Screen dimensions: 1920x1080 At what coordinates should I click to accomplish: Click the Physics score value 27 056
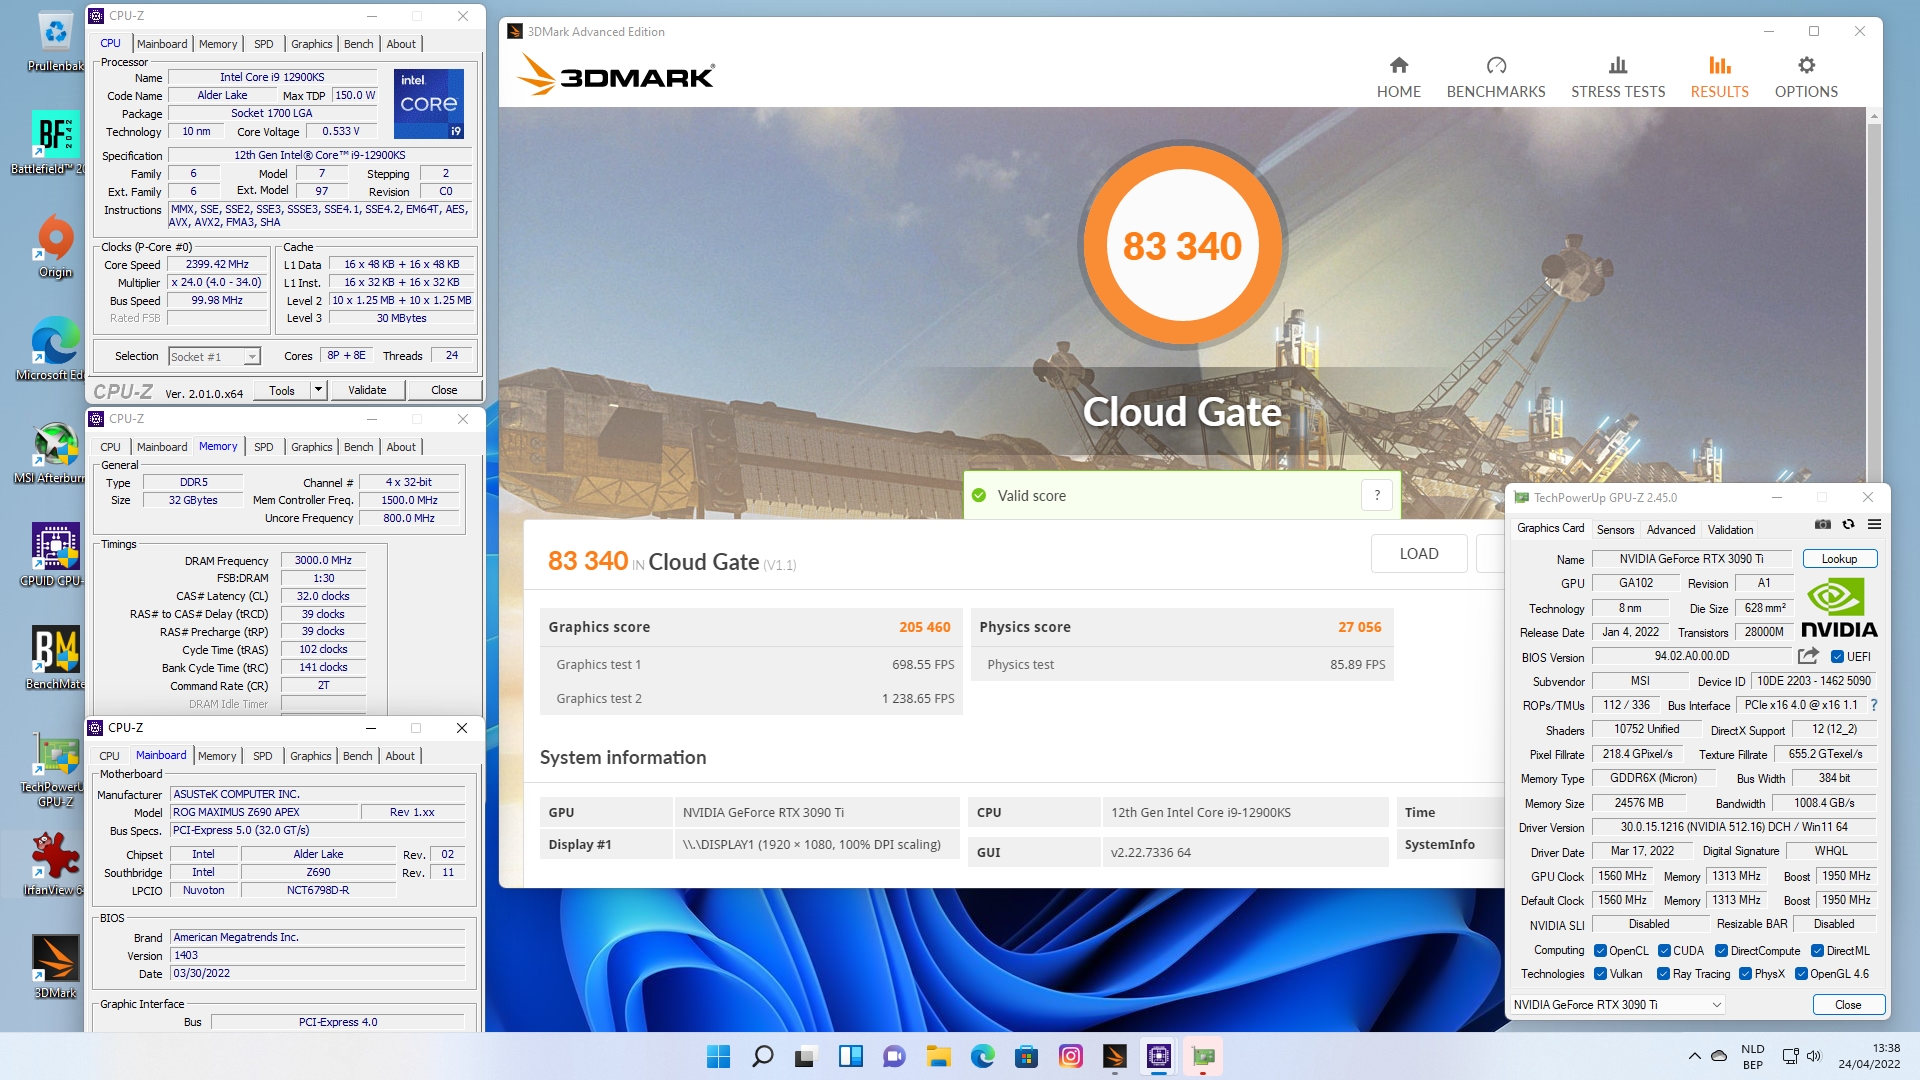tap(1359, 627)
